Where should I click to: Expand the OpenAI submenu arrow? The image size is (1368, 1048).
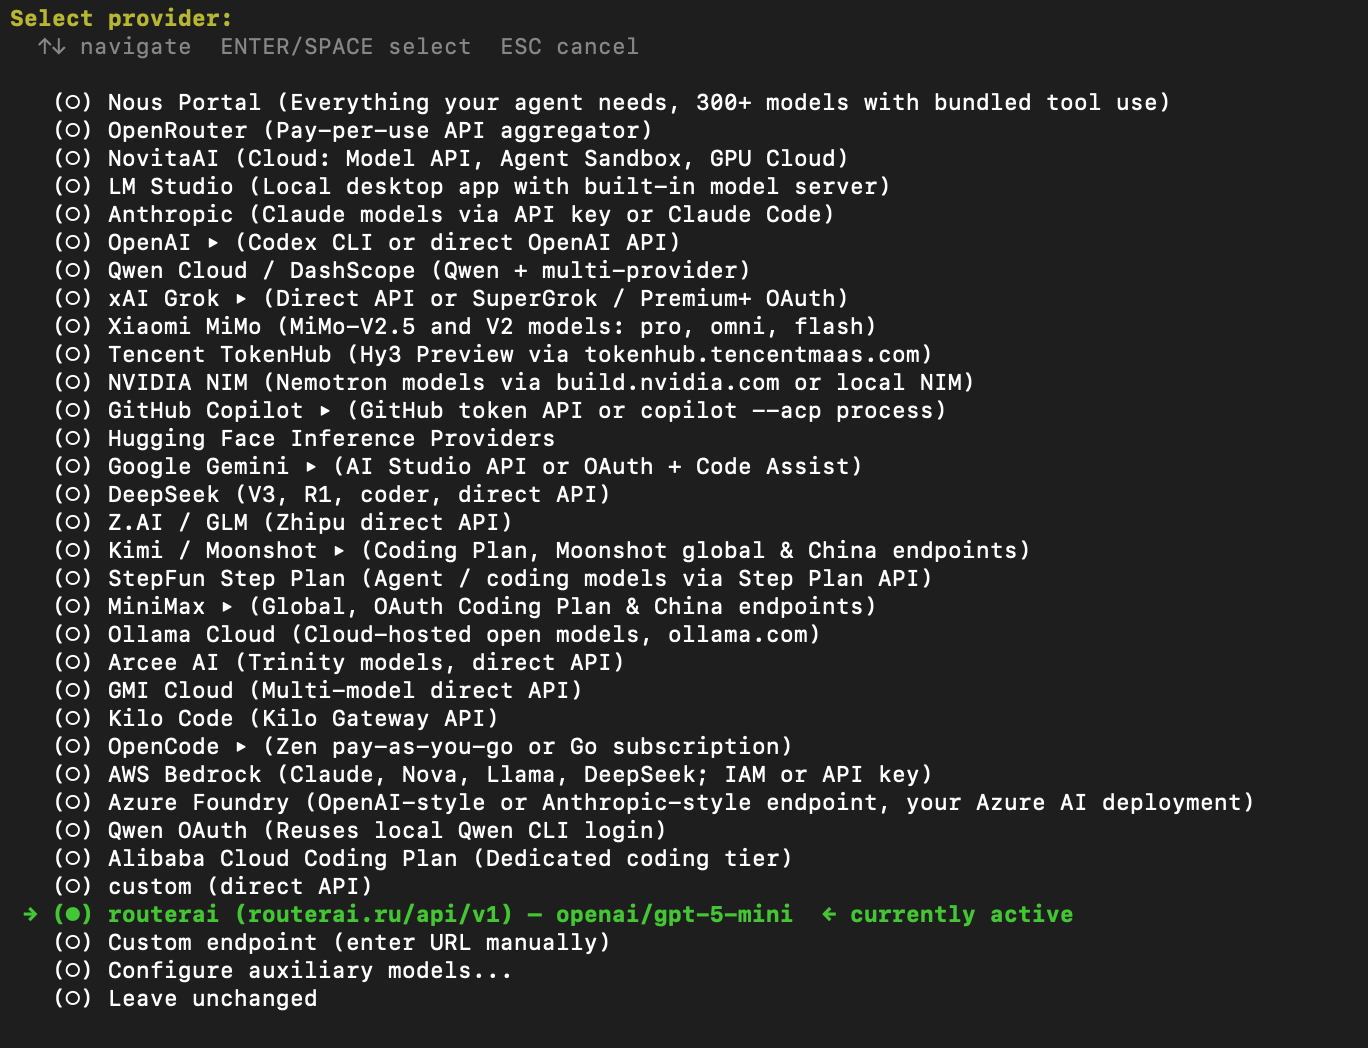[213, 243]
